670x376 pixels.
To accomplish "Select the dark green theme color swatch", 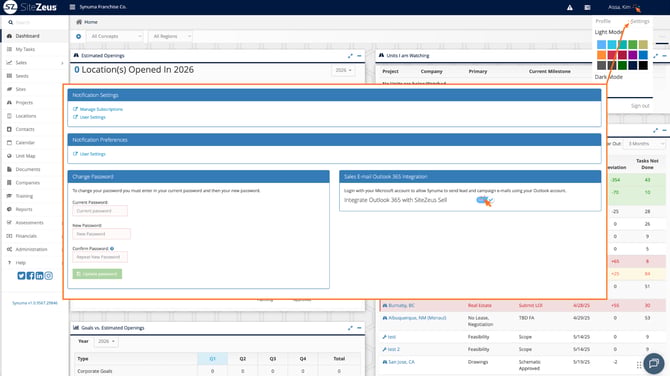I will click(622, 65).
